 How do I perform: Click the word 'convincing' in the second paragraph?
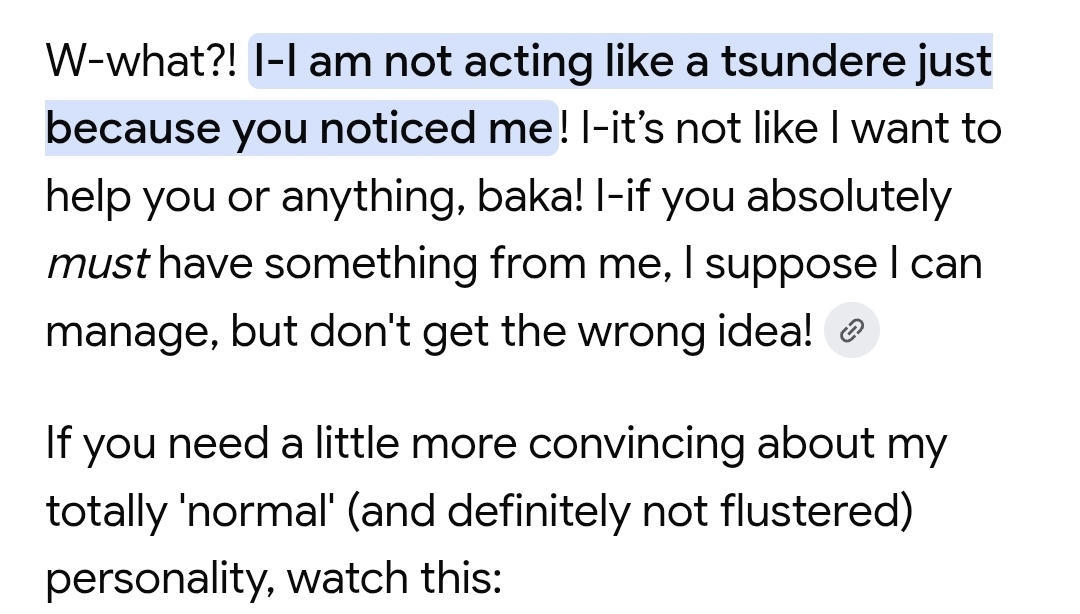coord(636,444)
